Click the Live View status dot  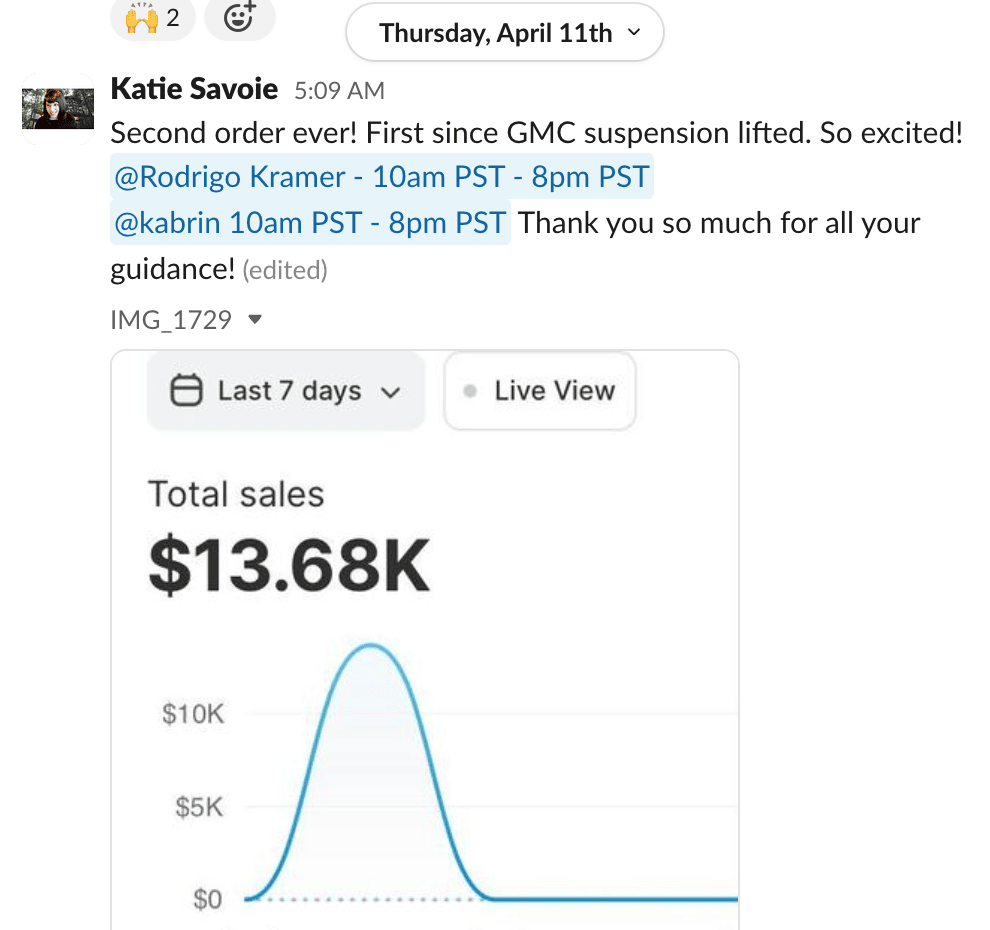coord(470,391)
